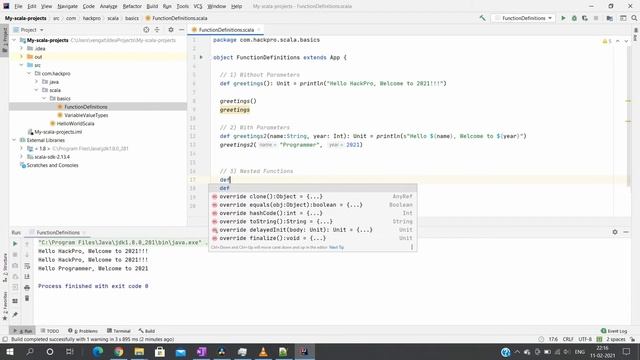This screenshot has height=360, width=640.
Task: Toggle read-only lock icon in status bar
Action: coord(632,339)
